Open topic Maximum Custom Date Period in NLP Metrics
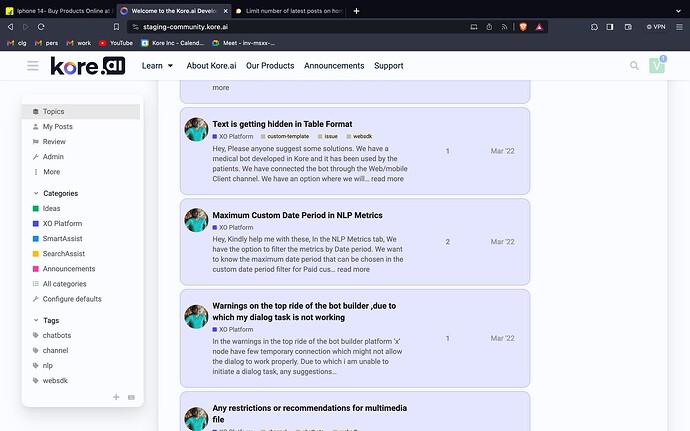690x431 pixels. [x=297, y=215]
